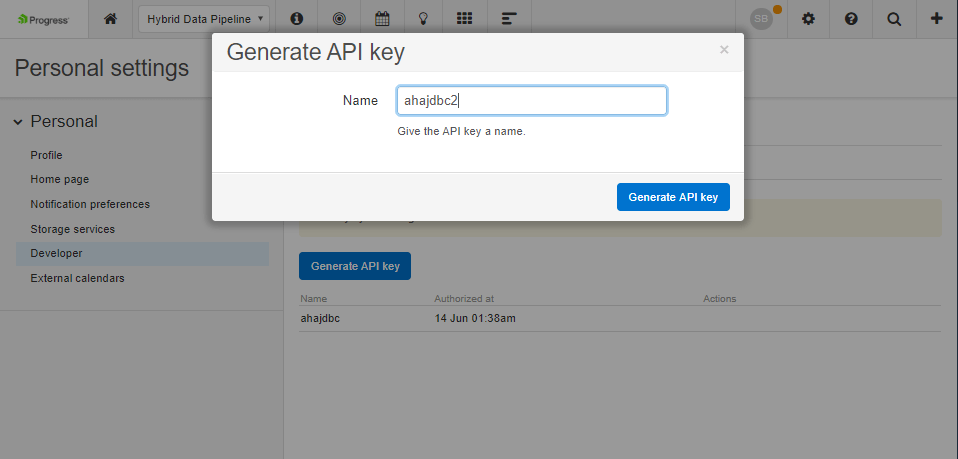Open the SB user avatar menu
The height and width of the screenshot is (459, 958).
tap(763, 18)
